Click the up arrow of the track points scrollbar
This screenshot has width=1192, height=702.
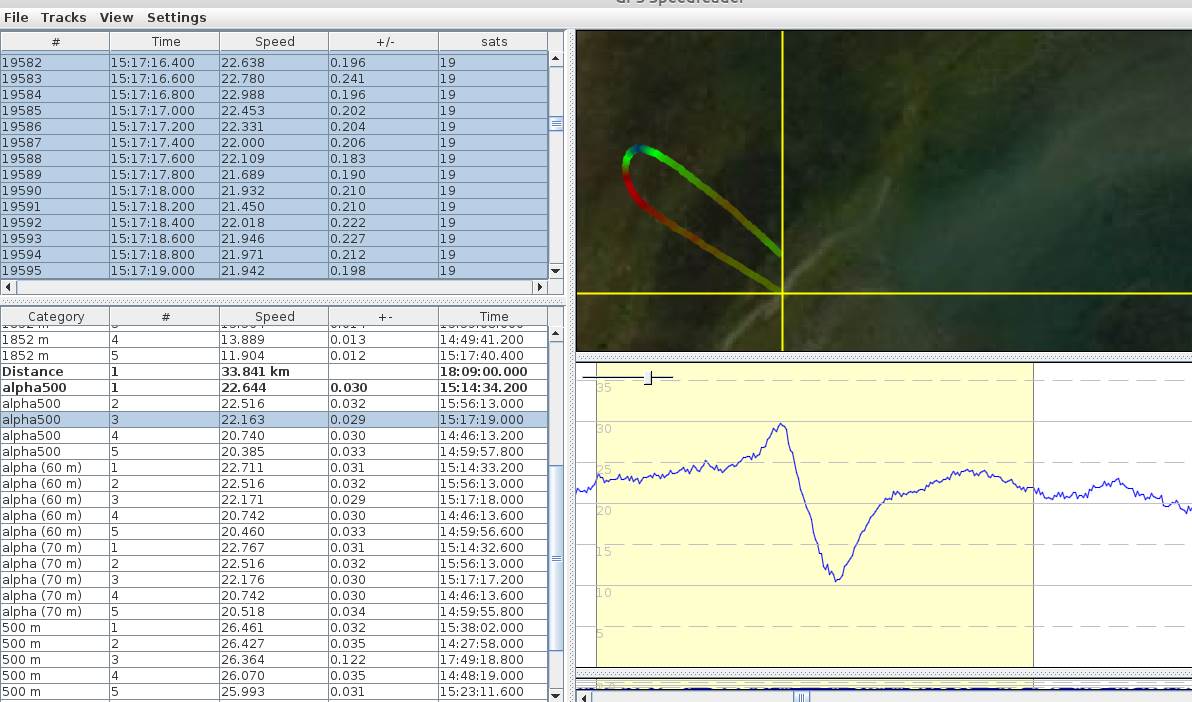click(x=556, y=59)
